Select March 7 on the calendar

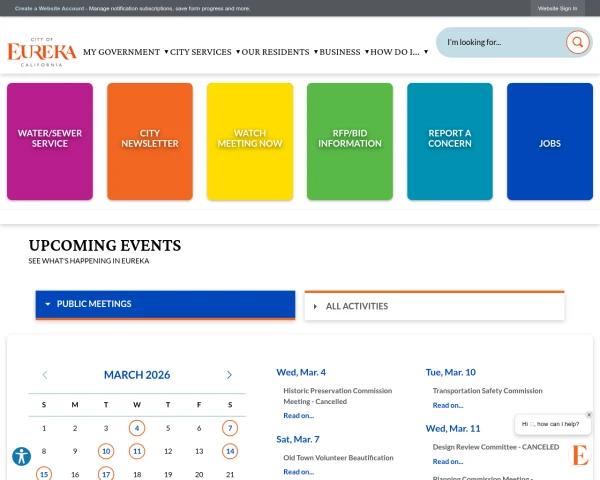[x=230, y=428]
